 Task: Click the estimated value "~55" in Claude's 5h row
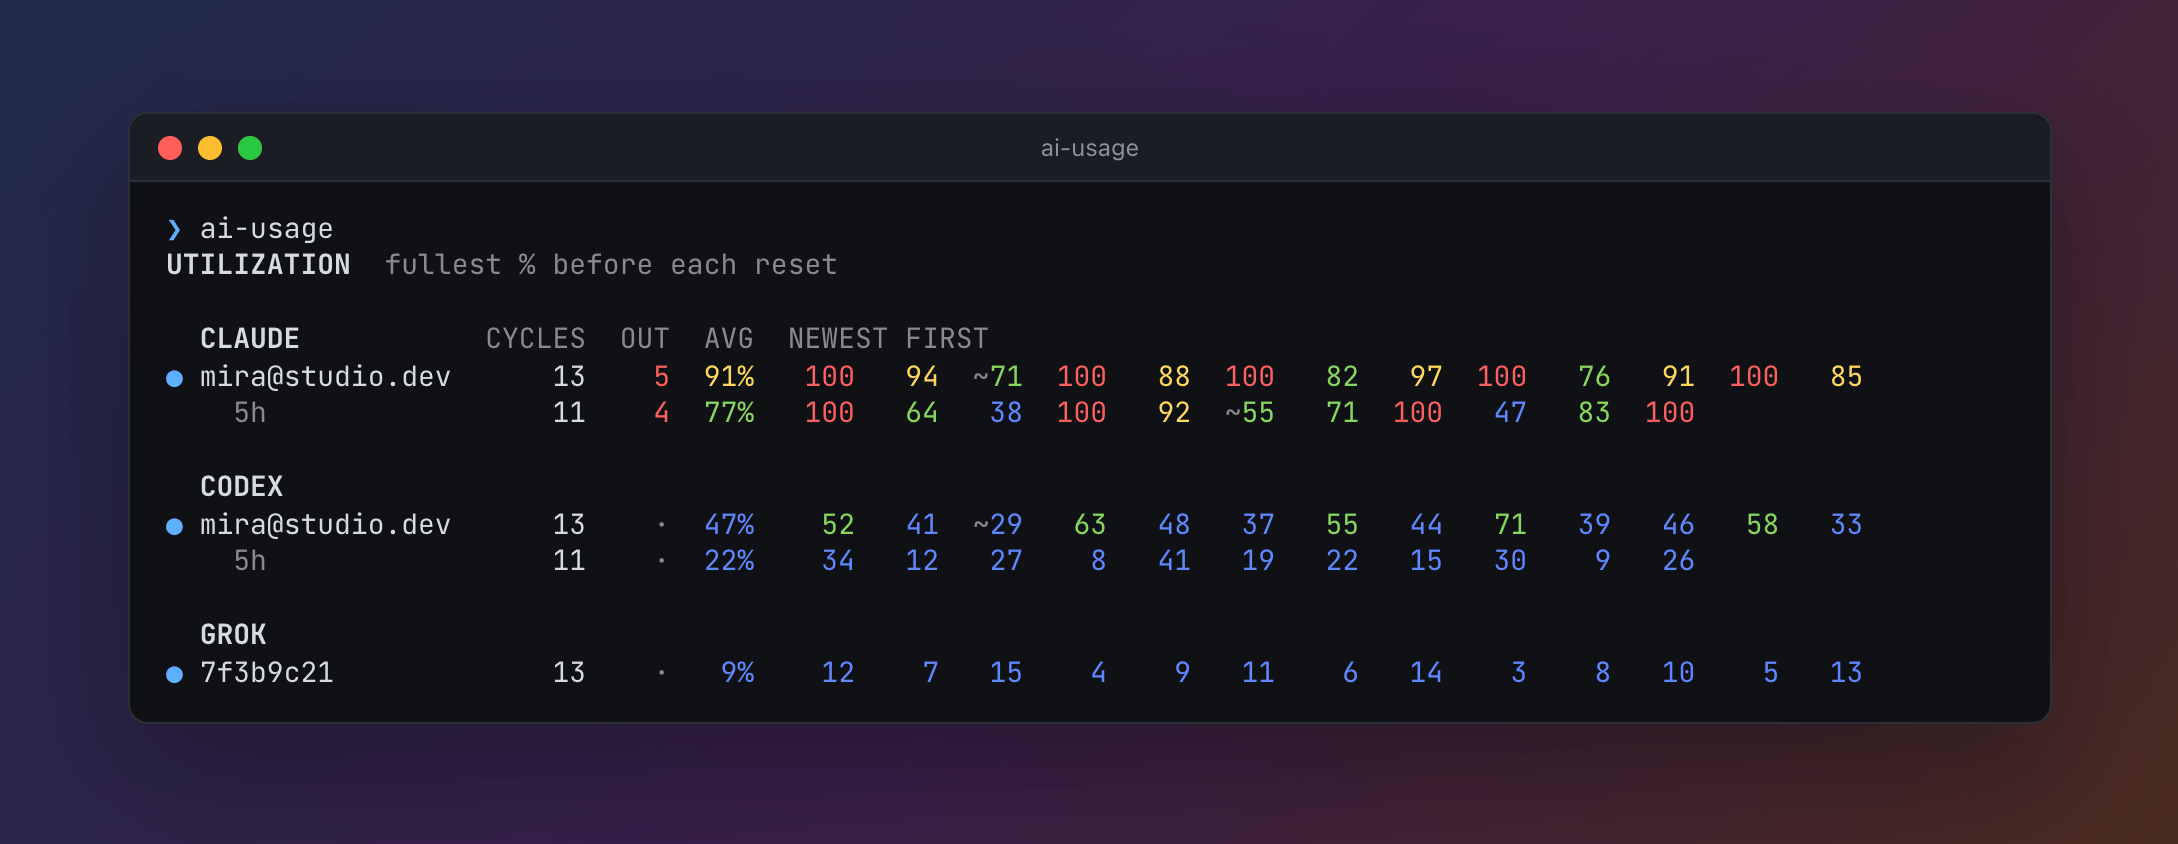(x=1250, y=413)
